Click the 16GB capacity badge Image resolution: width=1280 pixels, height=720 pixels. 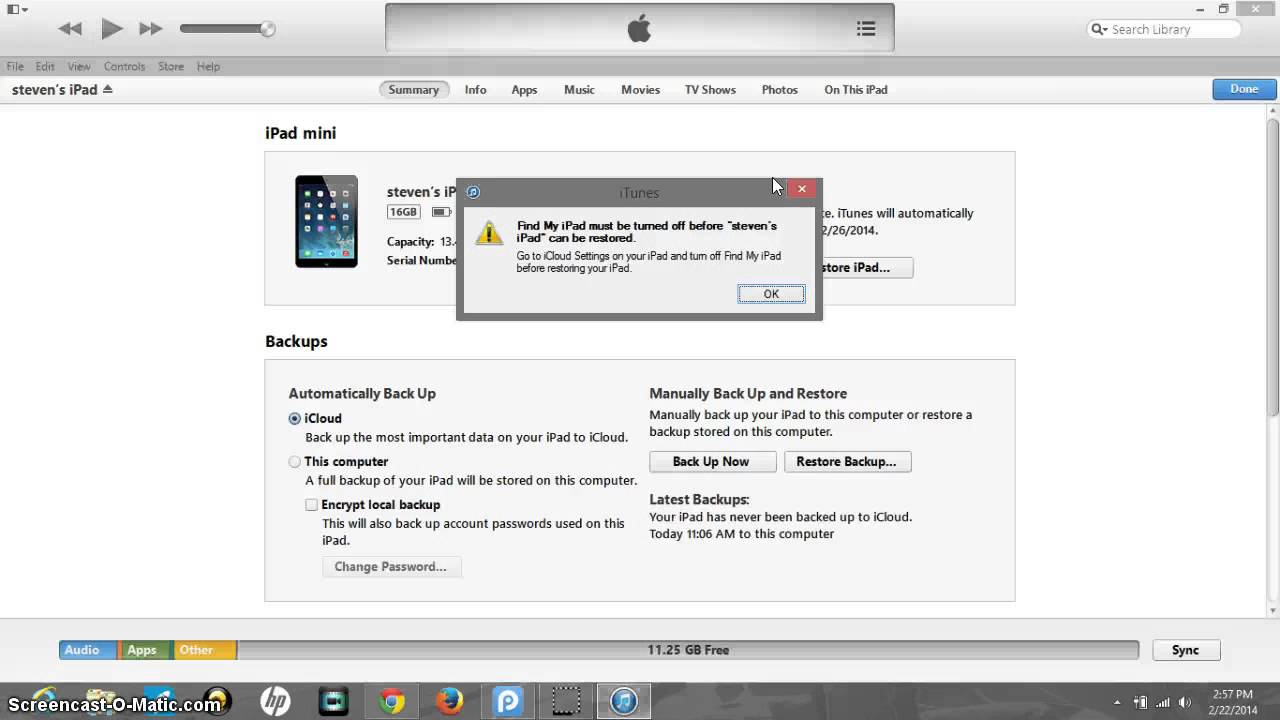404,212
